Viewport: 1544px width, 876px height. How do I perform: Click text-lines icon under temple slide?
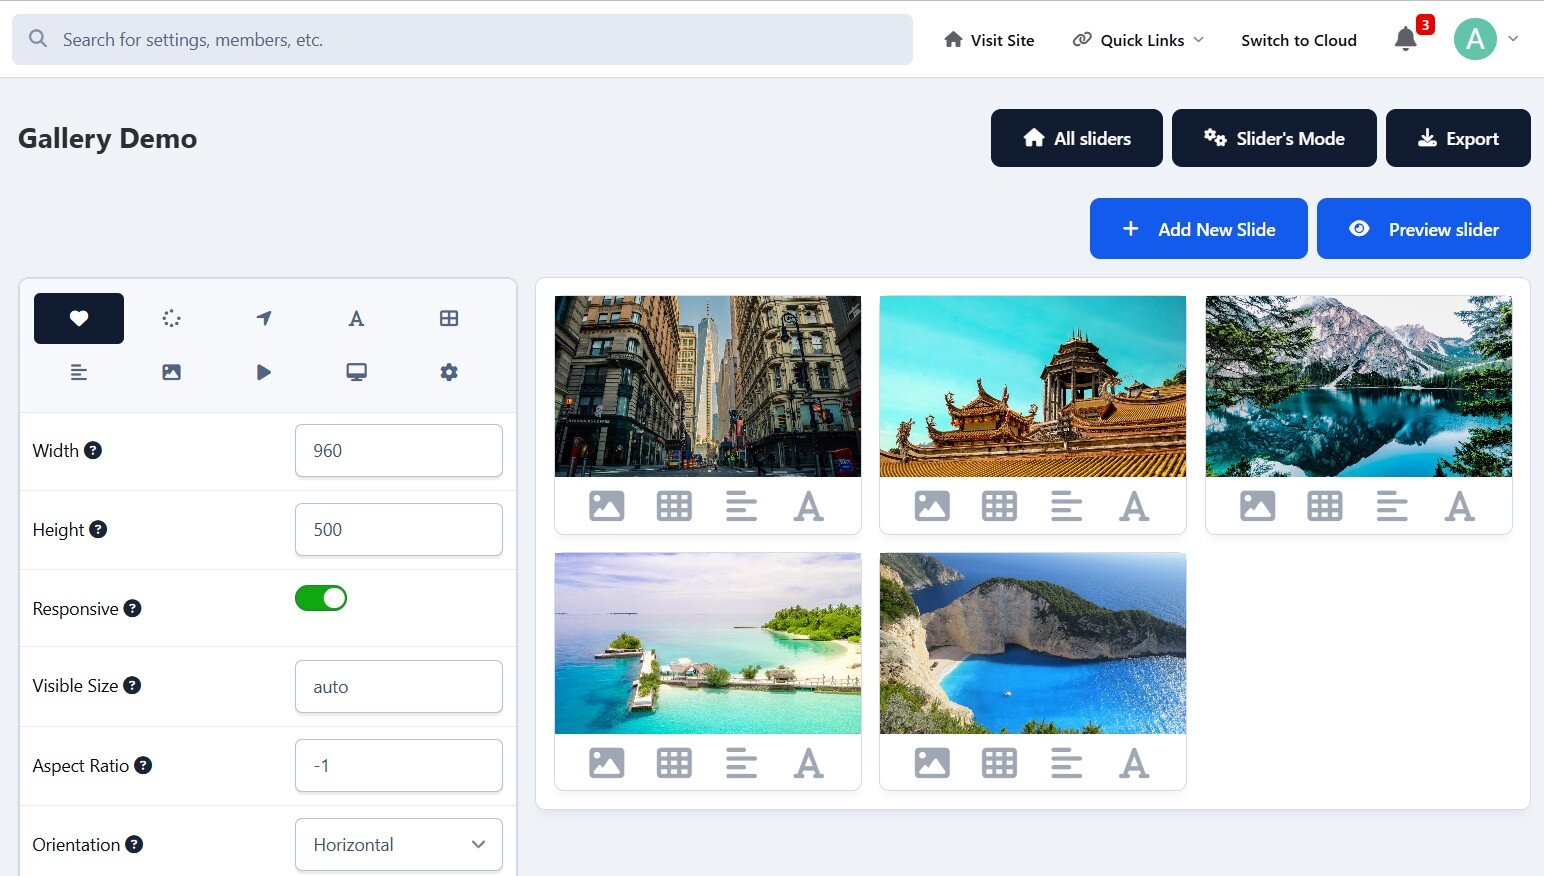(x=1067, y=506)
